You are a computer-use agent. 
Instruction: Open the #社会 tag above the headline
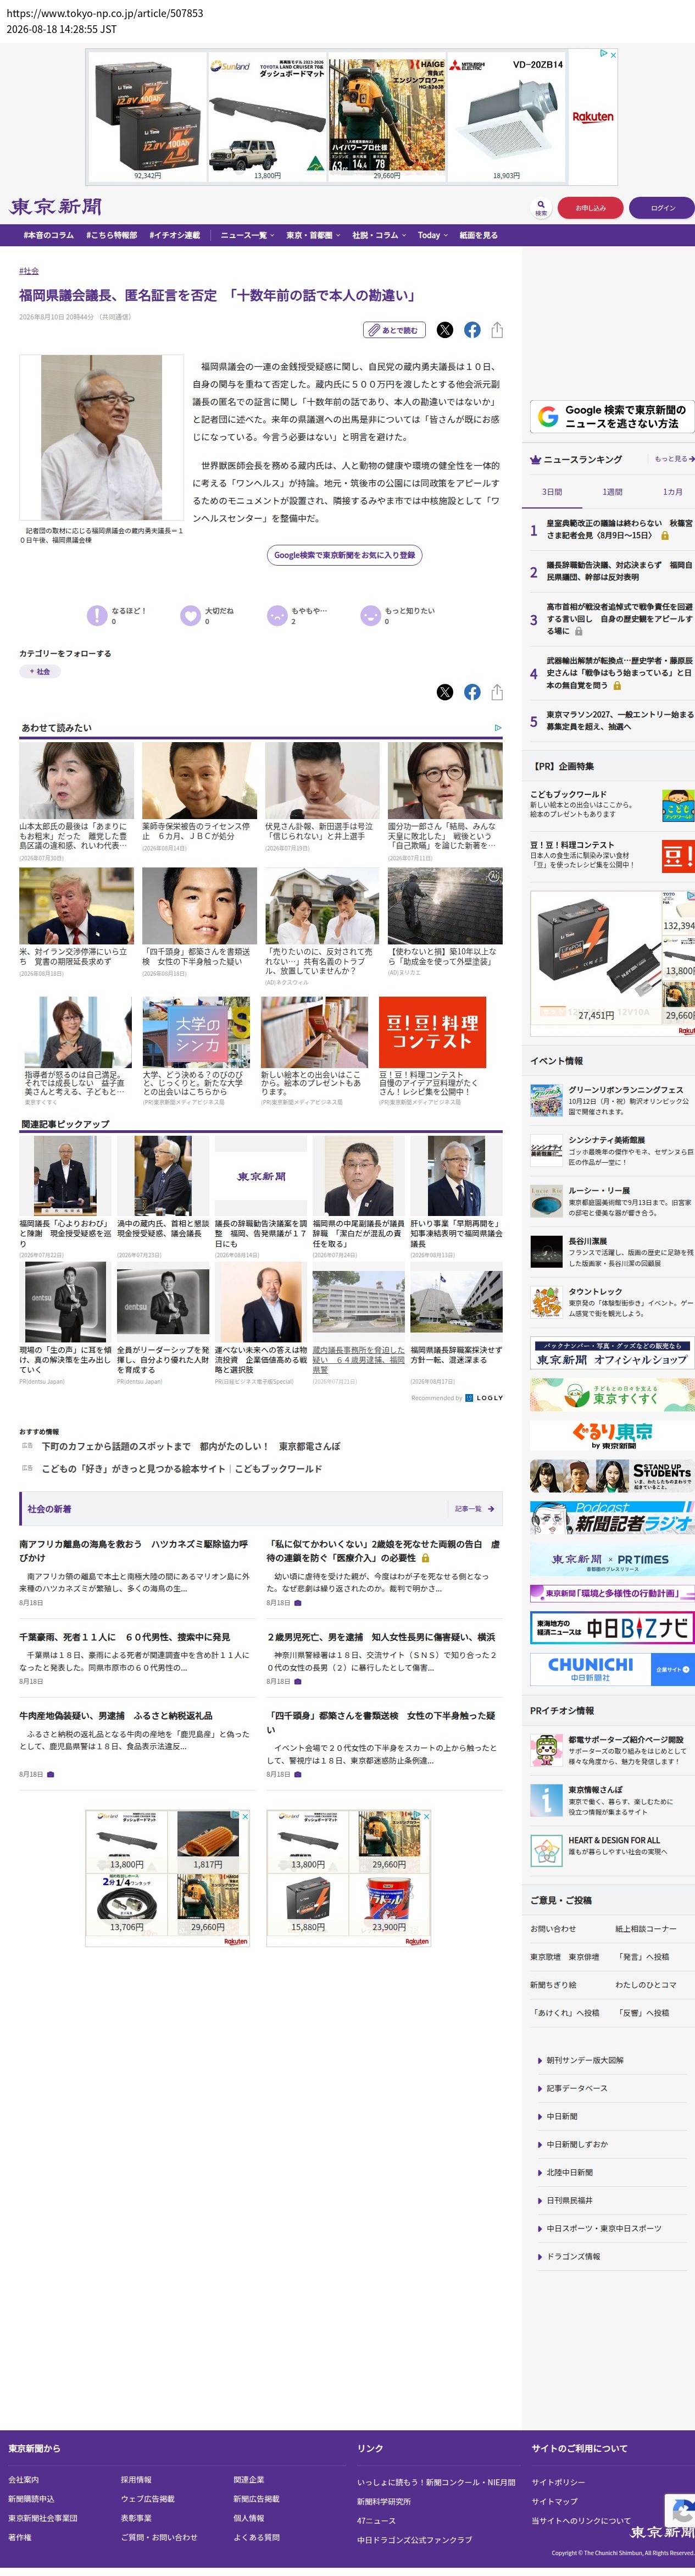pyautogui.click(x=29, y=271)
